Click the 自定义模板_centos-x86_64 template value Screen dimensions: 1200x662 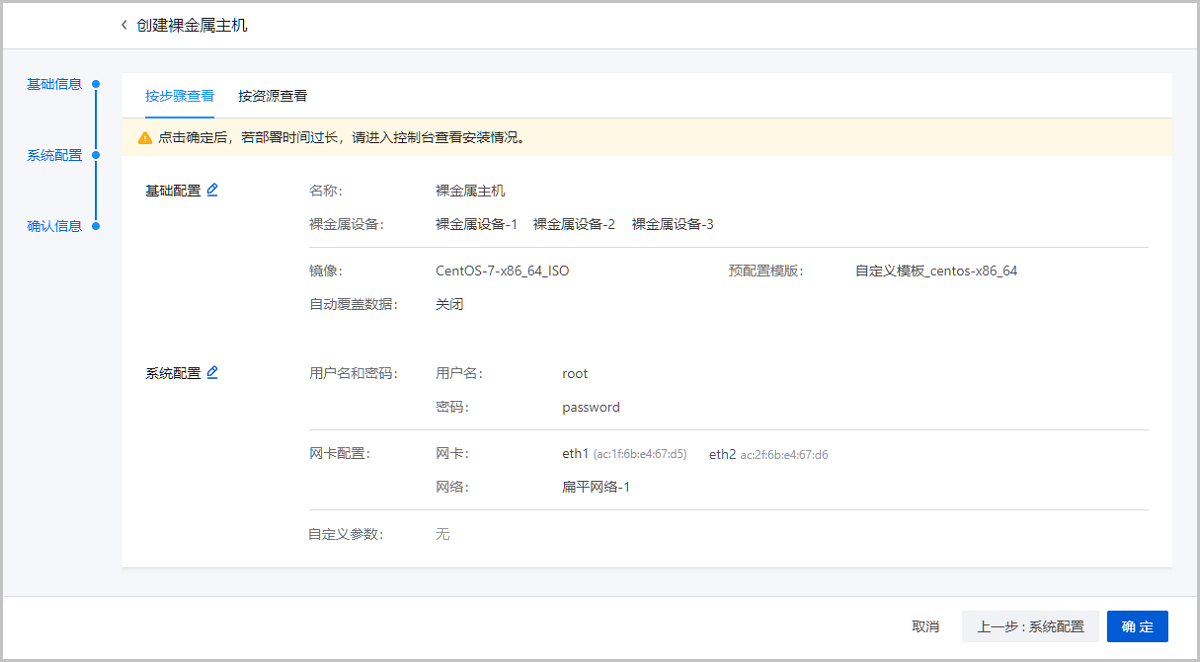click(936, 271)
